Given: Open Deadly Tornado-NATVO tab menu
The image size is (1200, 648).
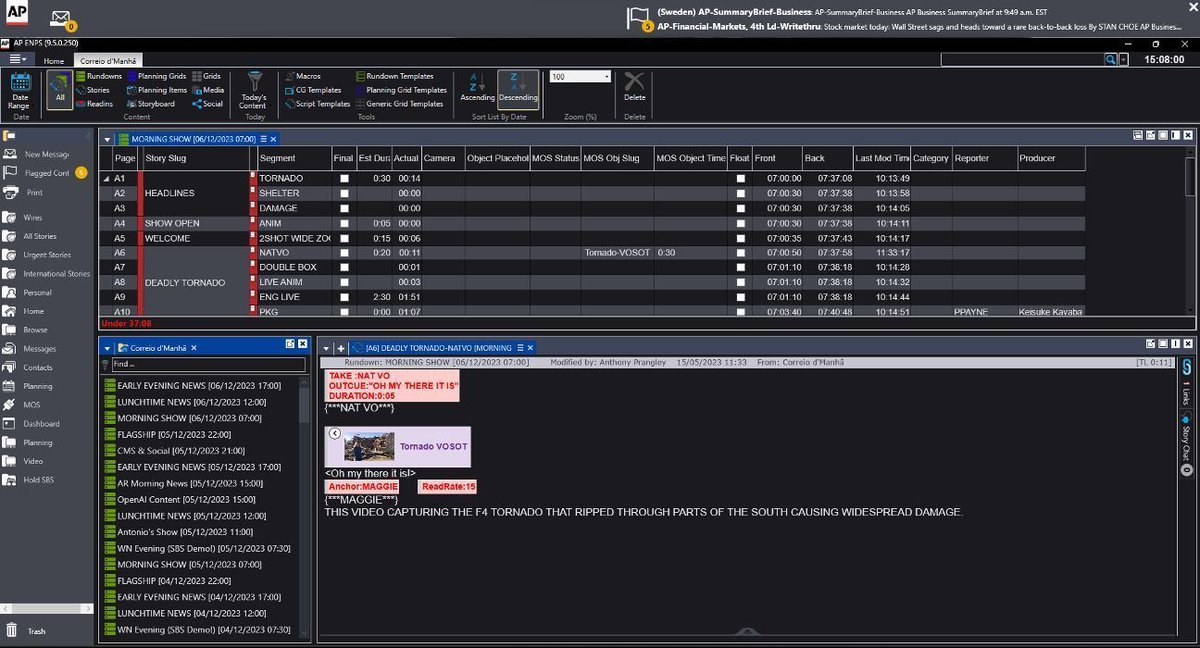Looking at the screenshot, I should pyautogui.click(x=518, y=347).
